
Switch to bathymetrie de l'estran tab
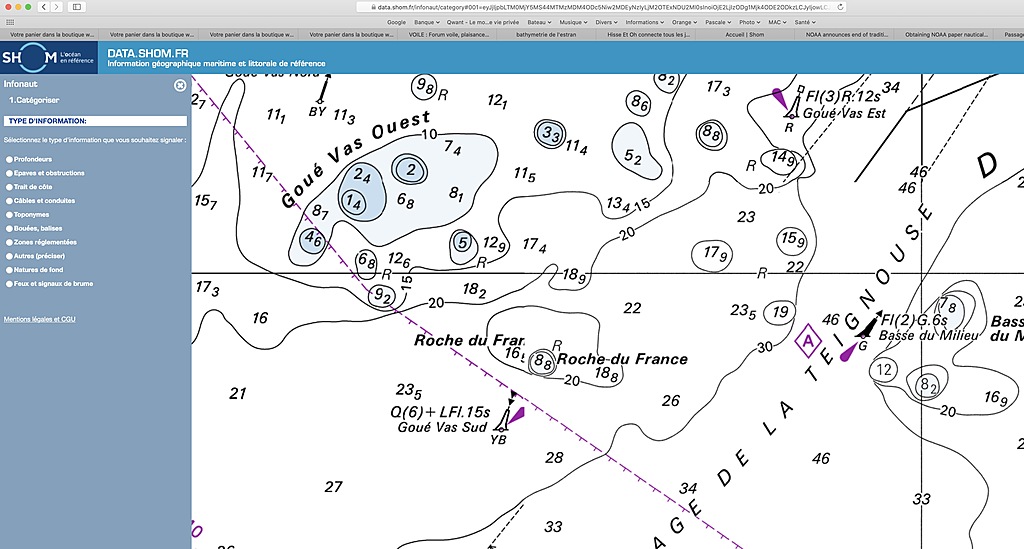(x=547, y=35)
